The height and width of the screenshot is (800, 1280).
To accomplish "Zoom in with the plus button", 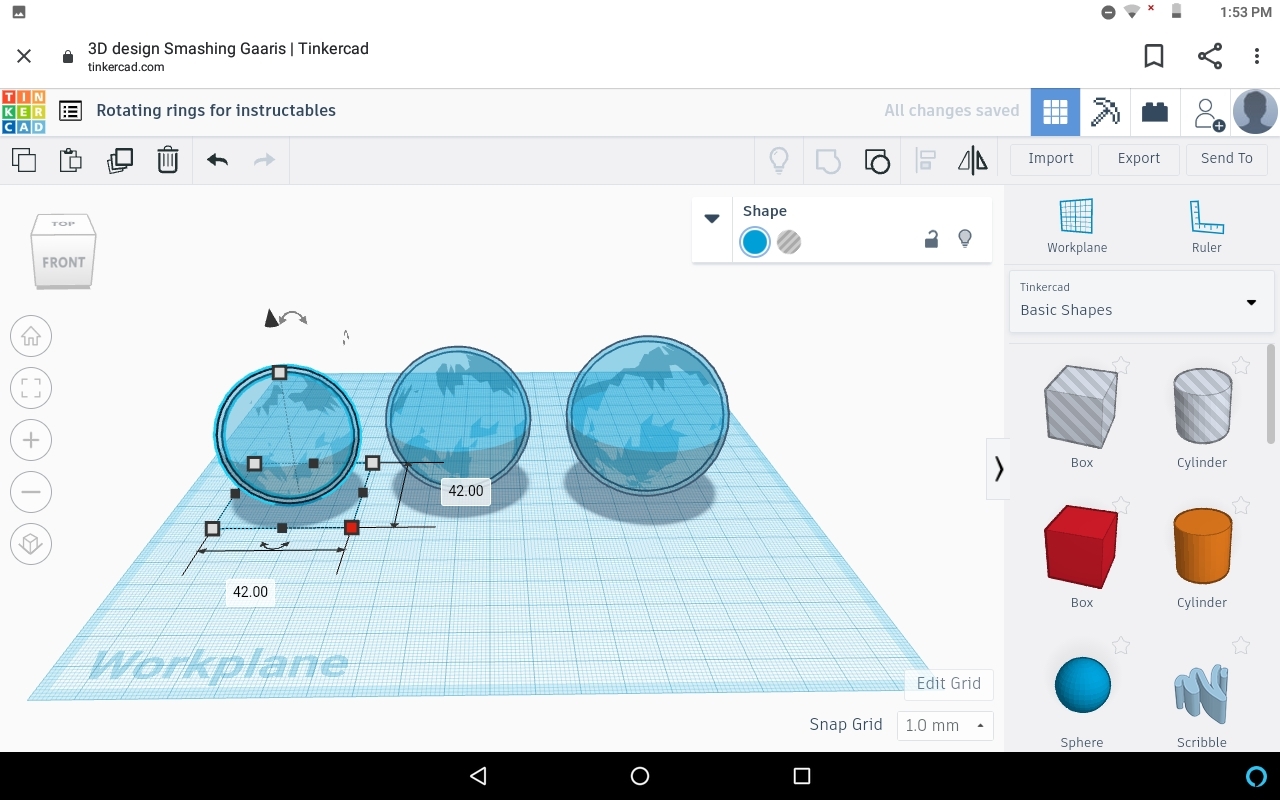I will (x=31, y=440).
